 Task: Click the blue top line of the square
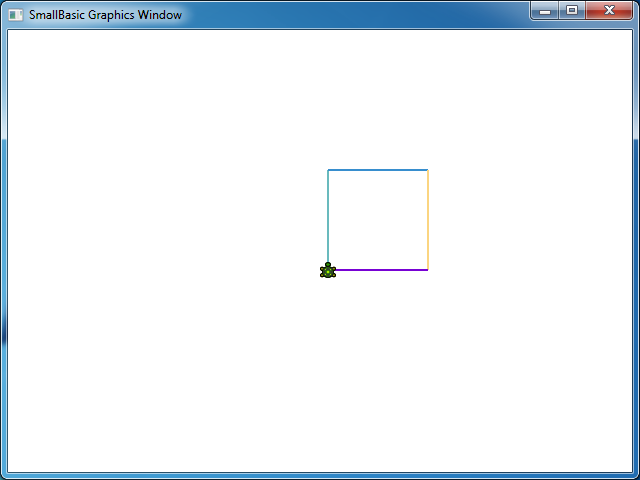(378, 170)
